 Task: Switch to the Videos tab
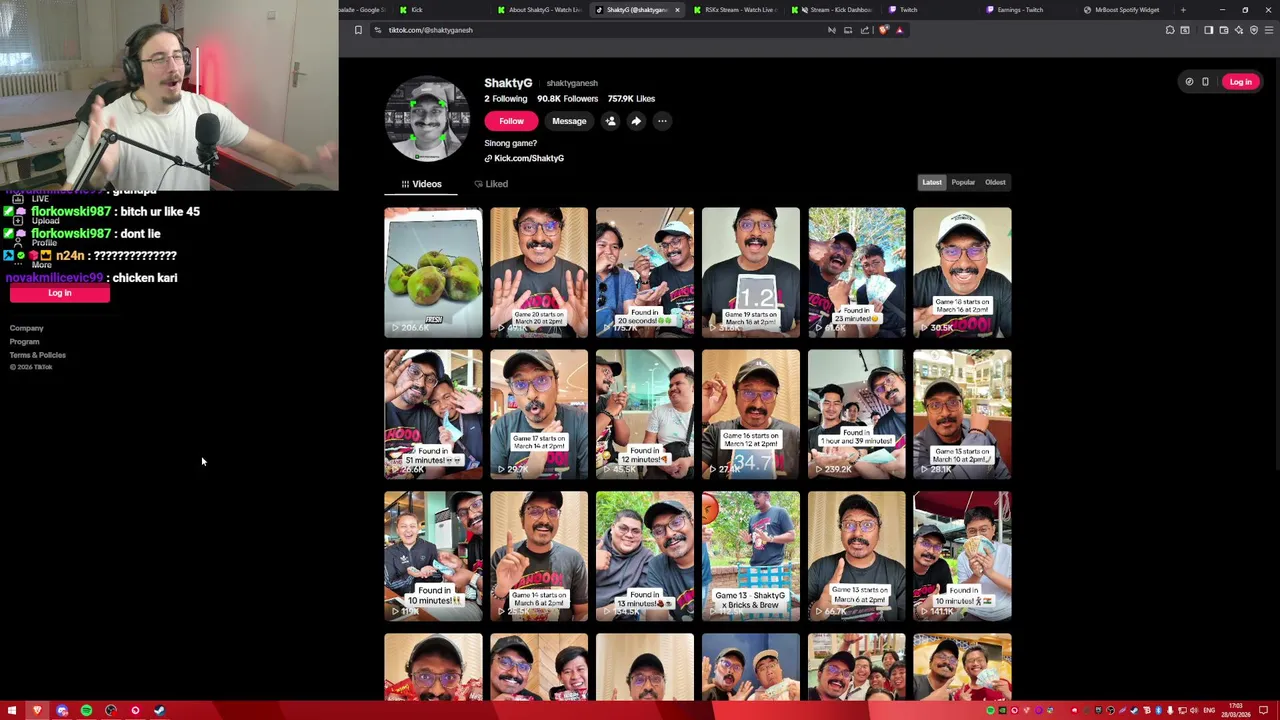[x=421, y=184]
